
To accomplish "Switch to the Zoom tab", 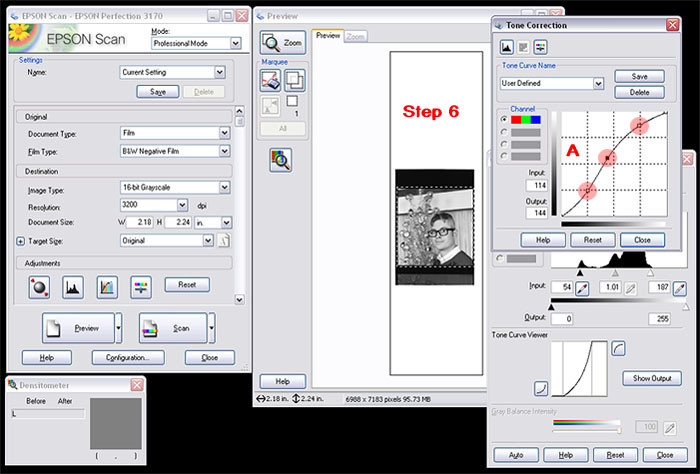I will (x=356, y=37).
